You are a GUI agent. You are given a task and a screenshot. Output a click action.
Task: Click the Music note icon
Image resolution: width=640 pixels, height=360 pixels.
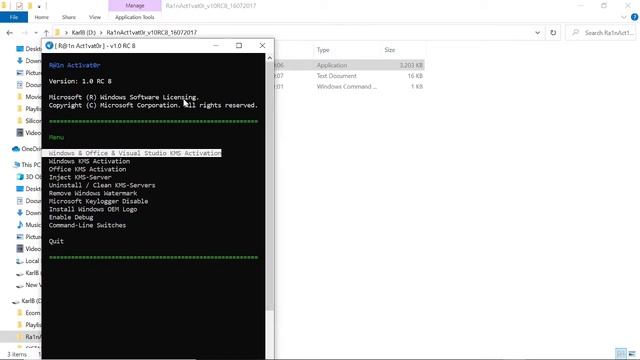(20, 225)
